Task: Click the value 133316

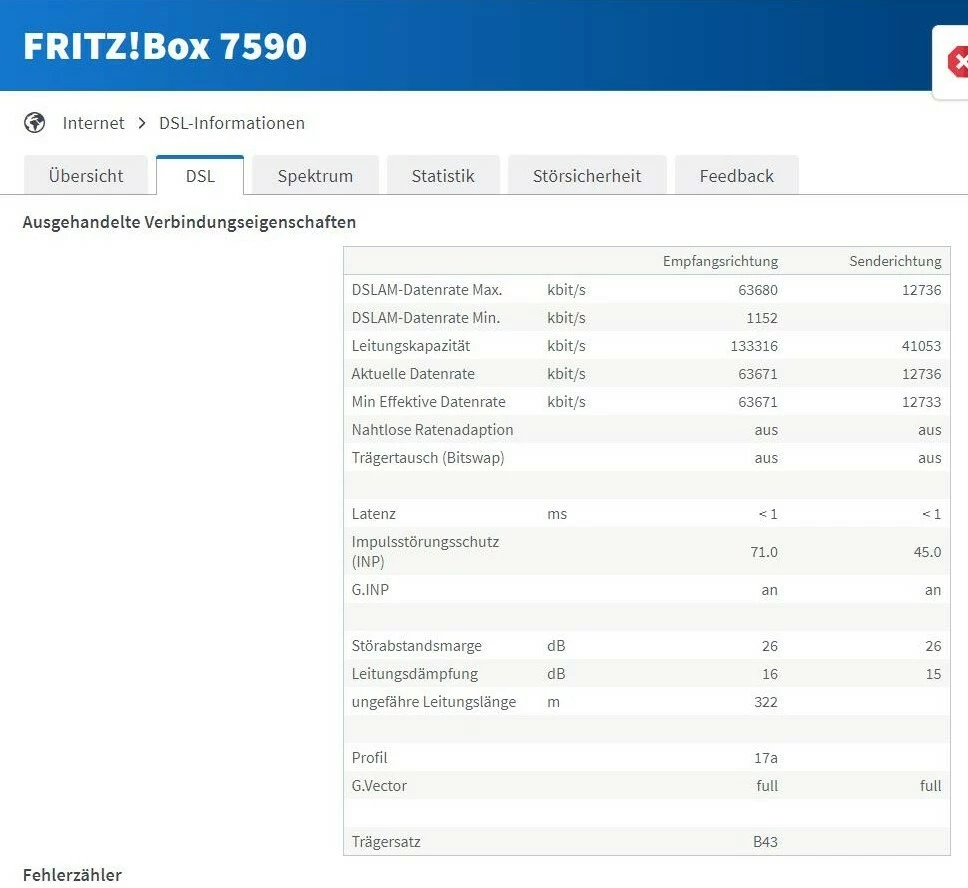Action: pyautogui.click(x=754, y=346)
